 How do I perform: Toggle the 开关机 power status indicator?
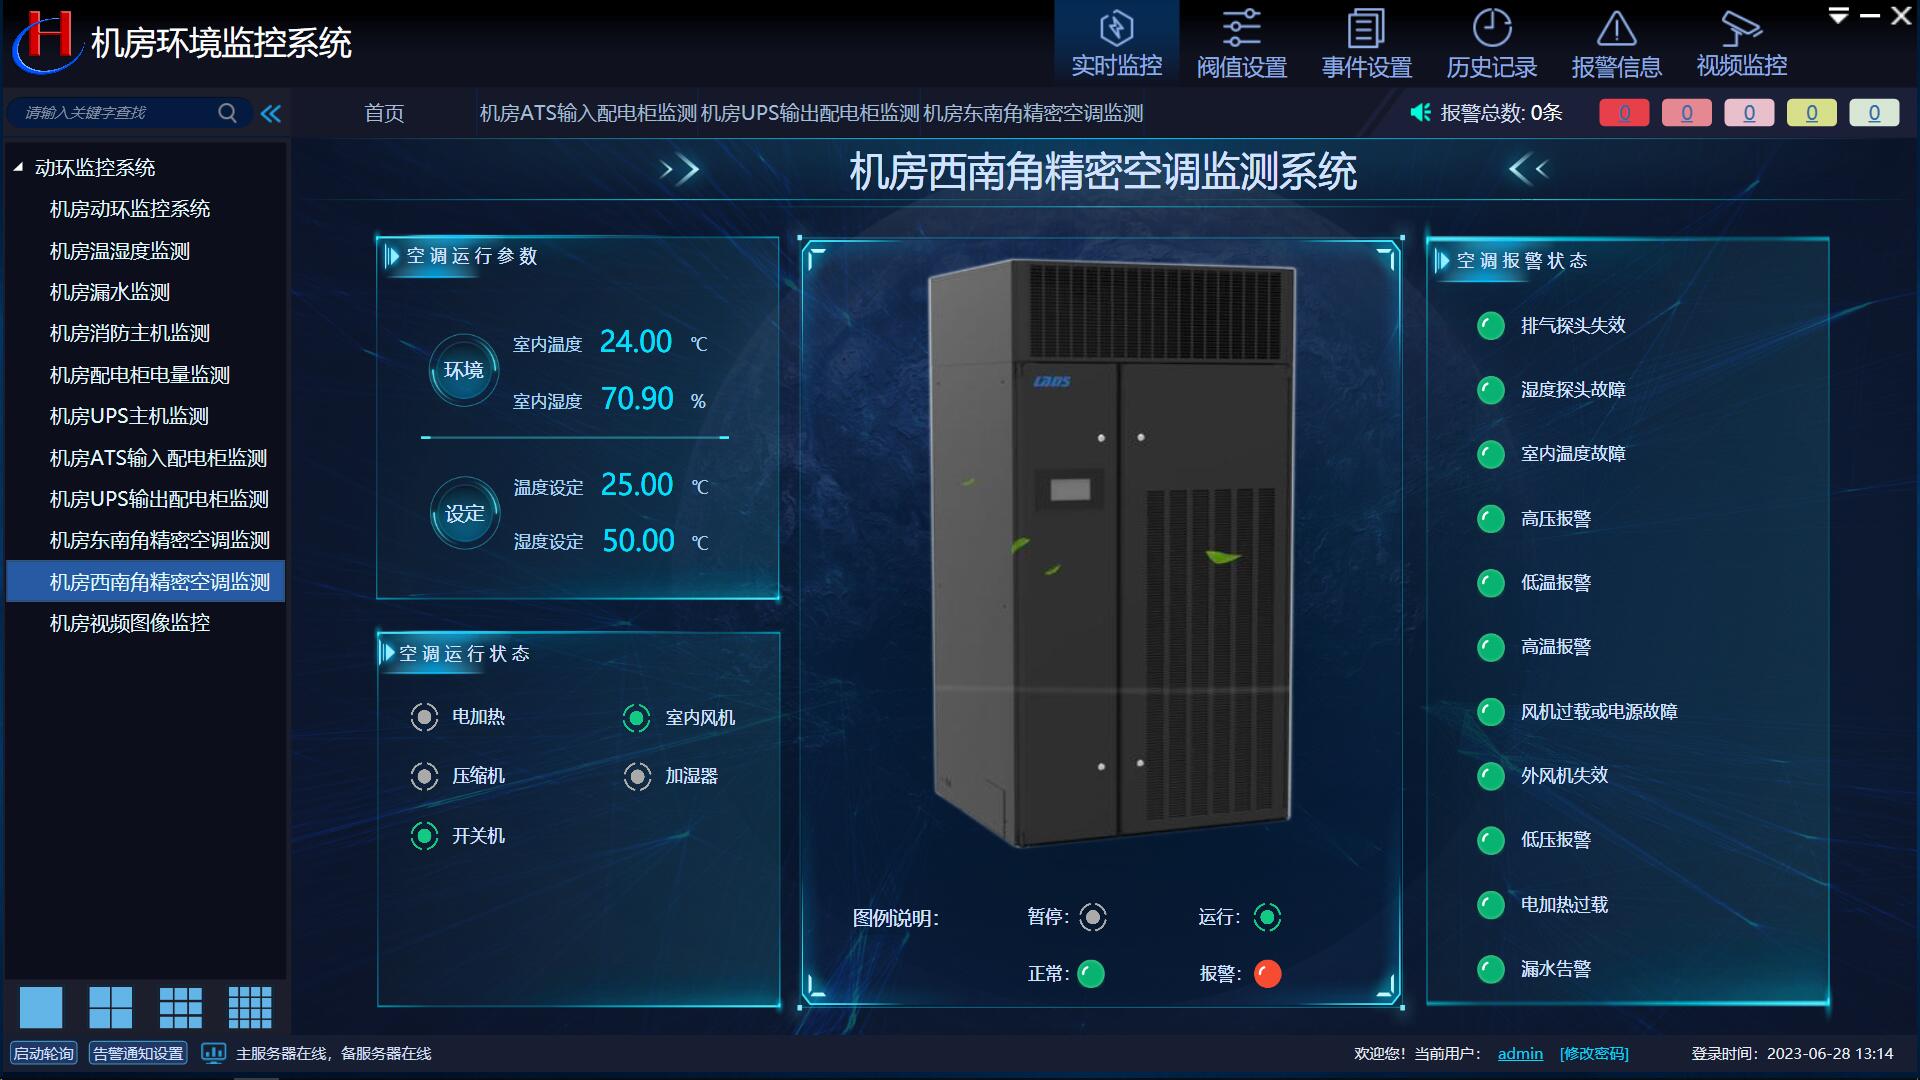tap(424, 836)
